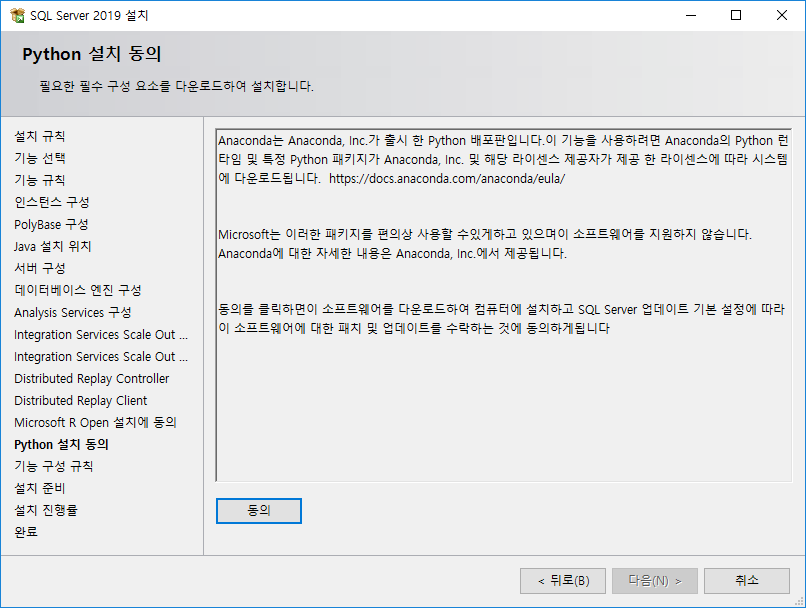
Task: Select the second Integration Services Scale Out step
Action: pos(101,357)
